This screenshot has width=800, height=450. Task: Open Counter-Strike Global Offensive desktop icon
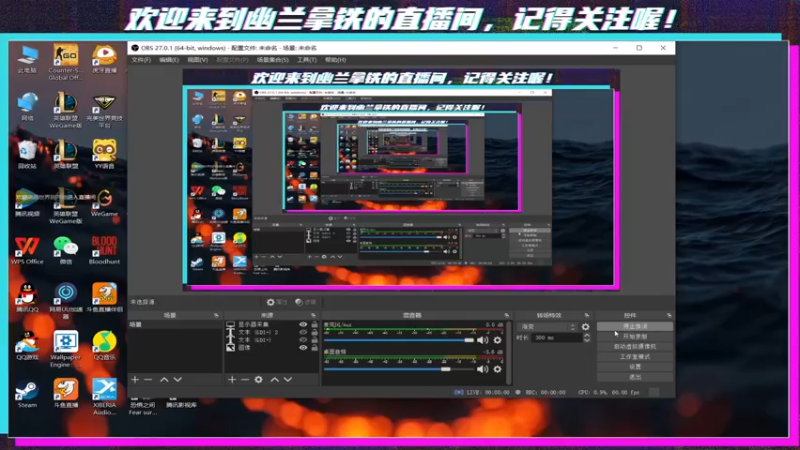66,62
